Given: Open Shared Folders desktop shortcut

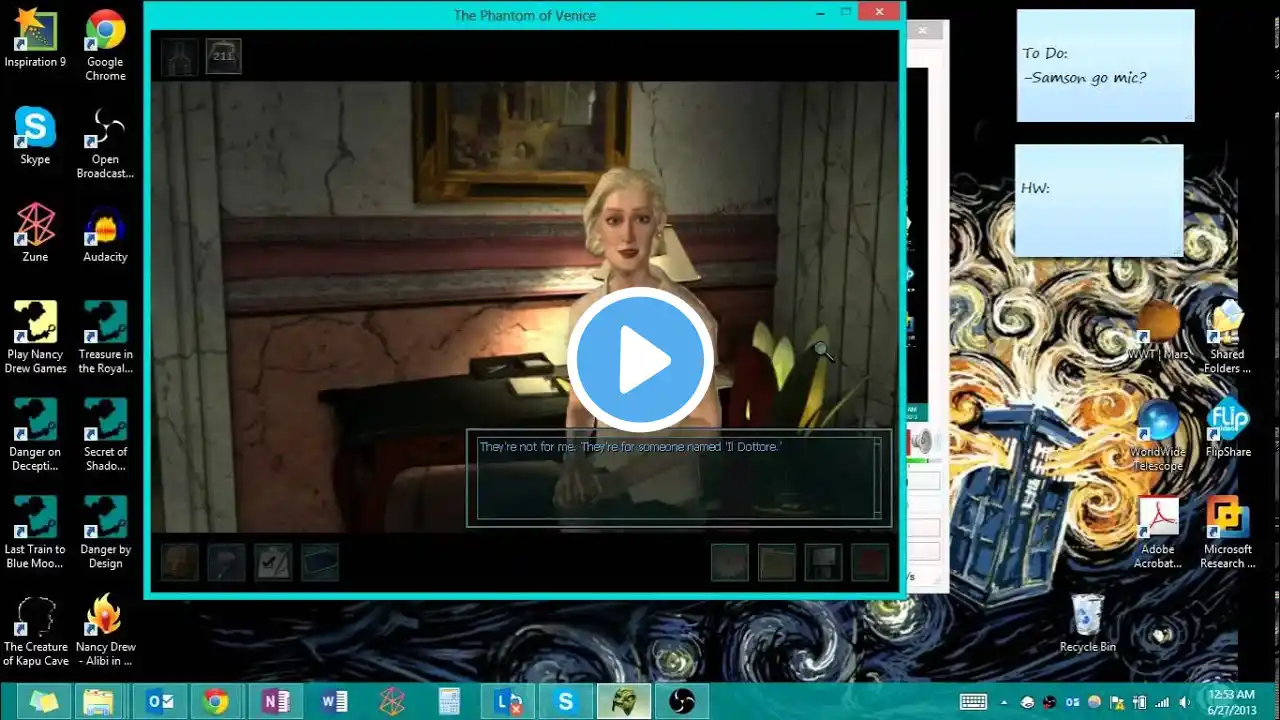Looking at the screenshot, I should tap(1227, 338).
